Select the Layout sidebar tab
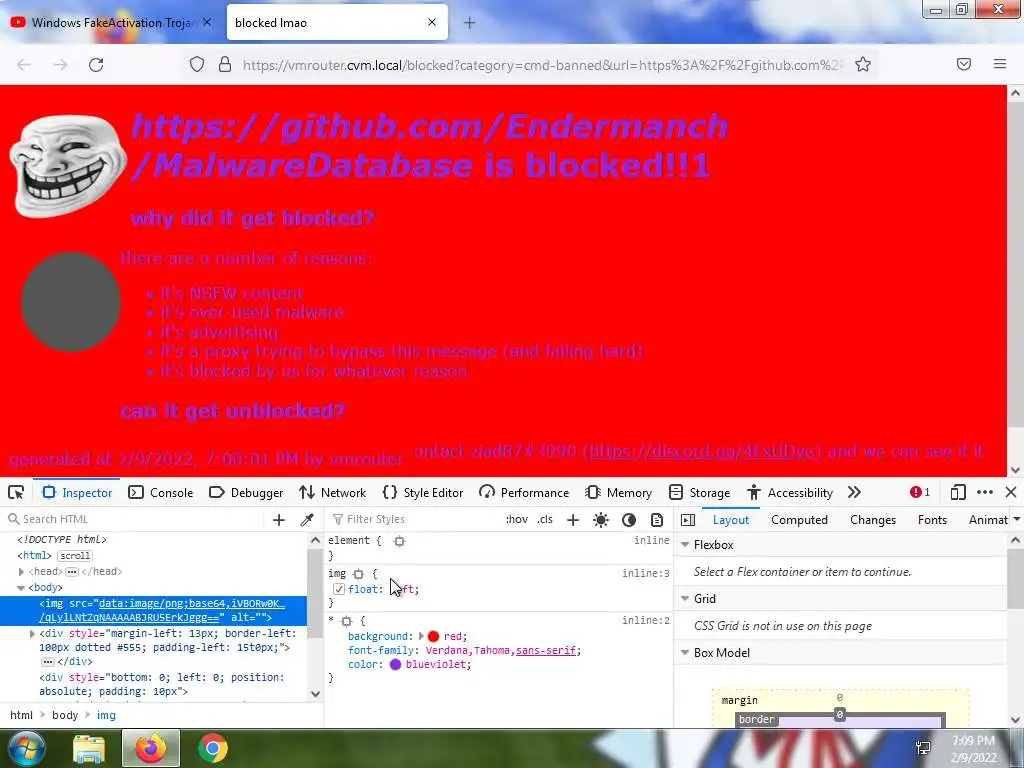The width and height of the screenshot is (1024, 768). pyautogui.click(x=731, y=520)
